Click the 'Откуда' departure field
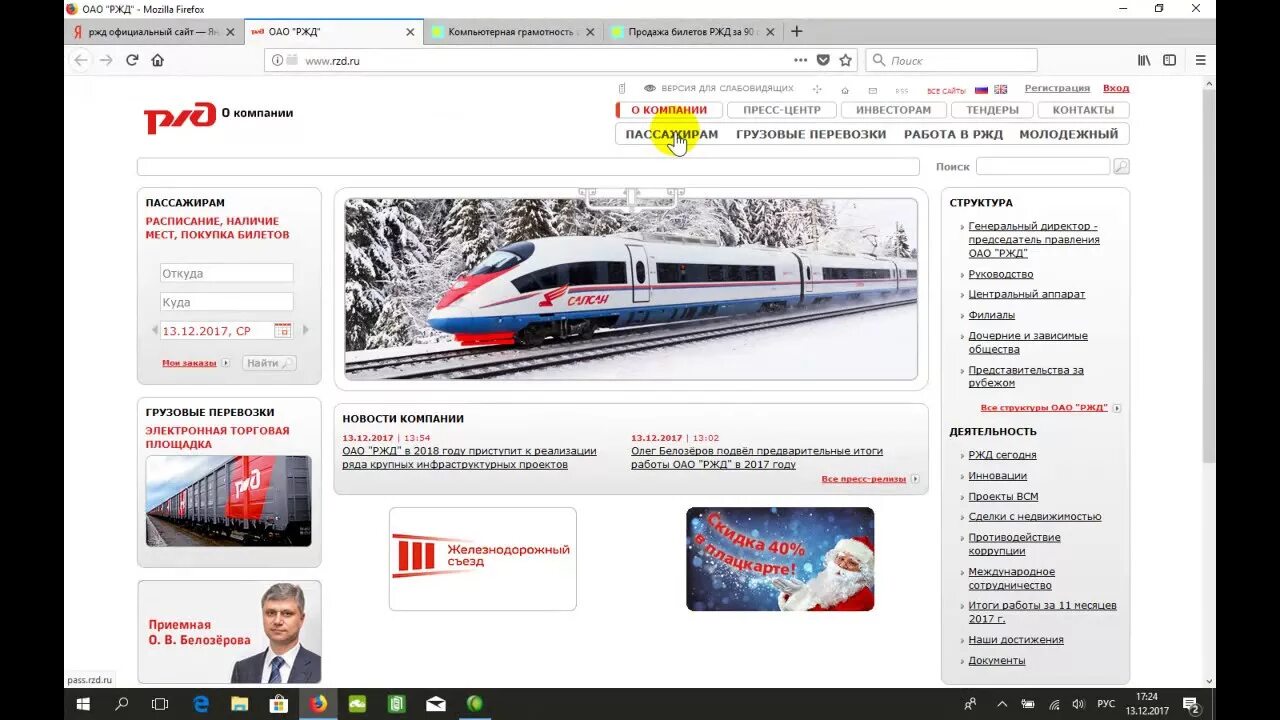1280x720 pixels. click(227, 273)
